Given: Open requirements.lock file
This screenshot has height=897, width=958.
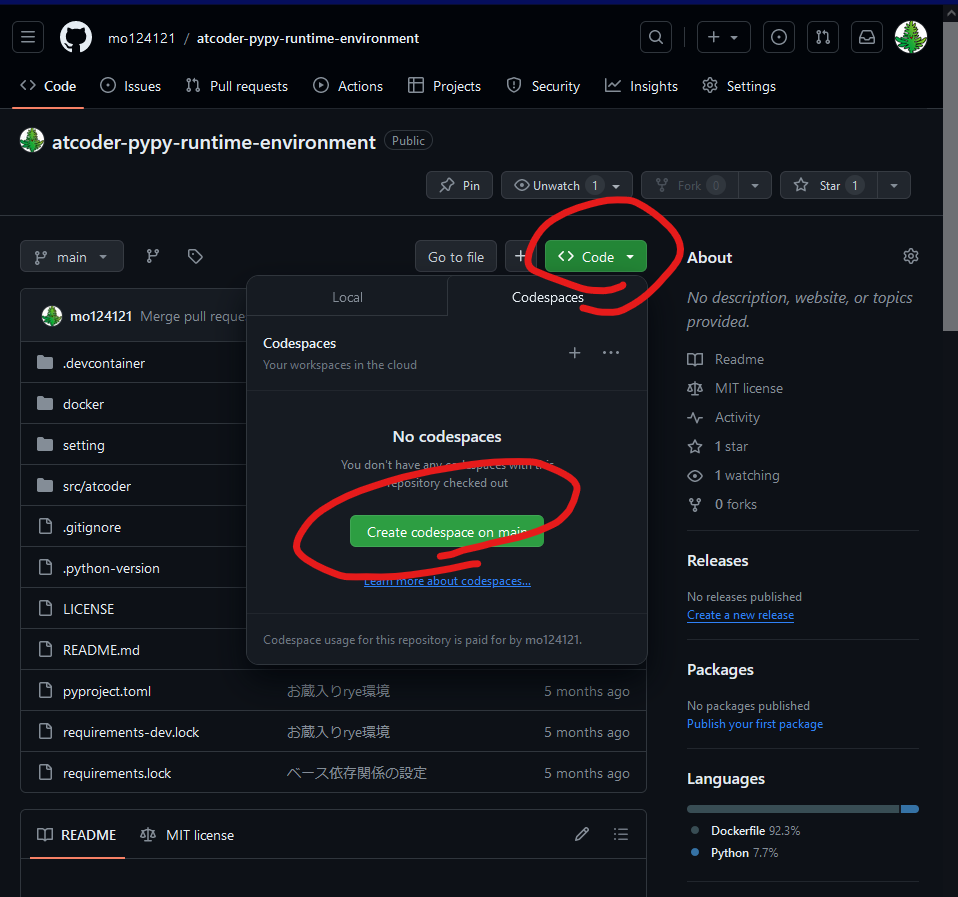Looking at the screenshot, I should (117, 773).
